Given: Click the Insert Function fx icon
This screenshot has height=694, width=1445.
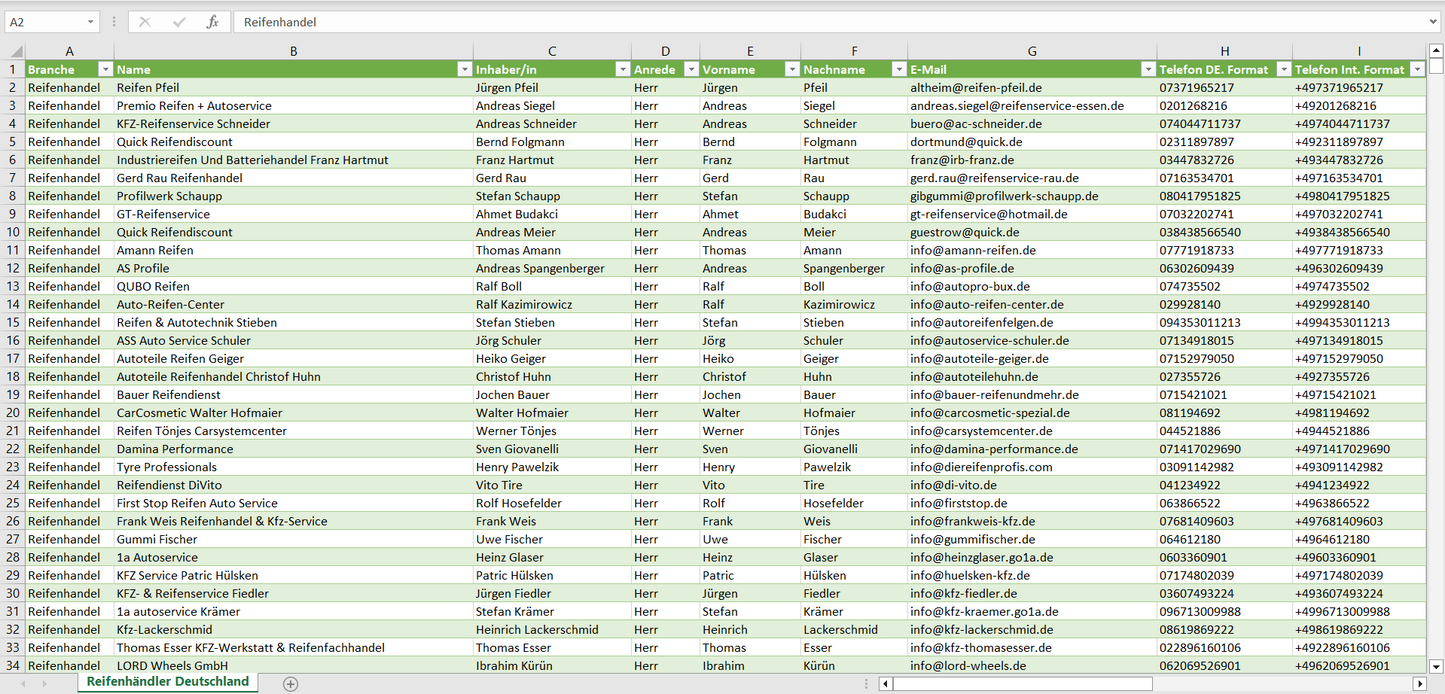Looking at the screenshot, I should [x=212, y=22].
